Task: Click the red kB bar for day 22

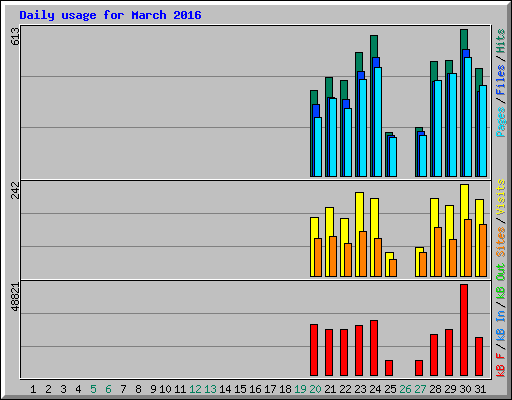Action: coord(344,353)
